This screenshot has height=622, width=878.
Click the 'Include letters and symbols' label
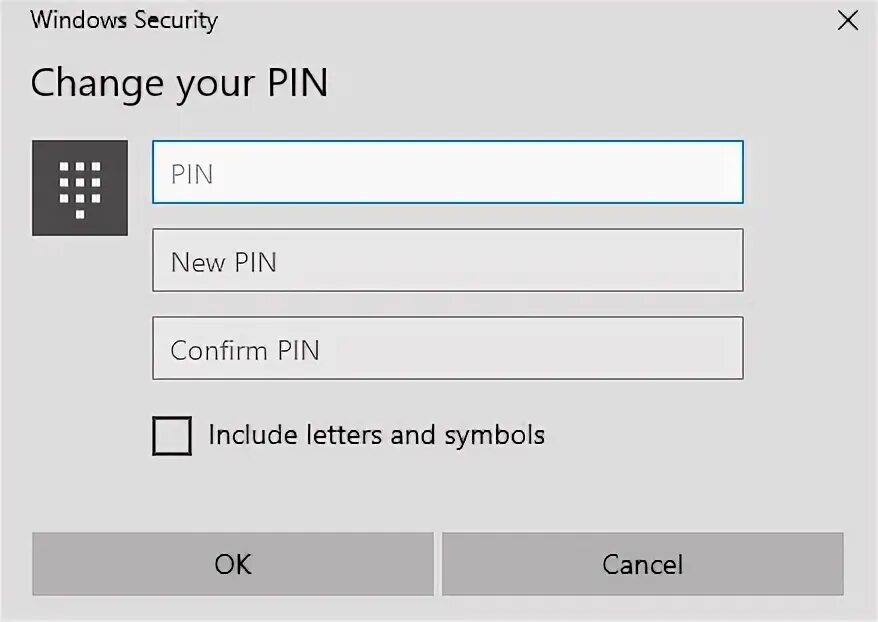[x=377, y=435]
